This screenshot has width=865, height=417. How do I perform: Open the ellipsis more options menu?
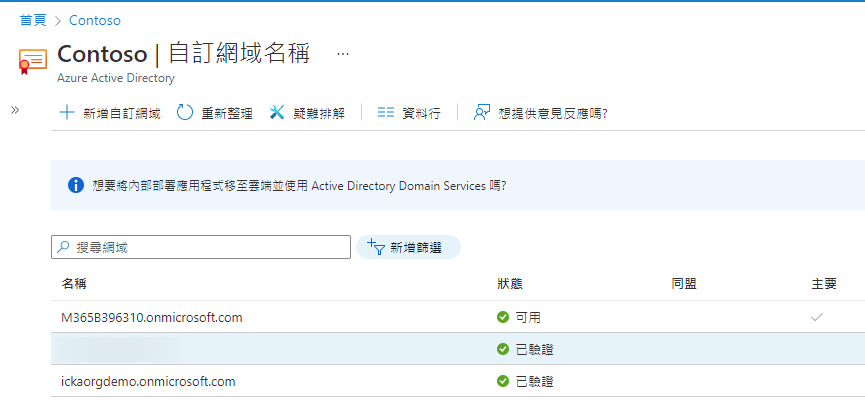343,53
